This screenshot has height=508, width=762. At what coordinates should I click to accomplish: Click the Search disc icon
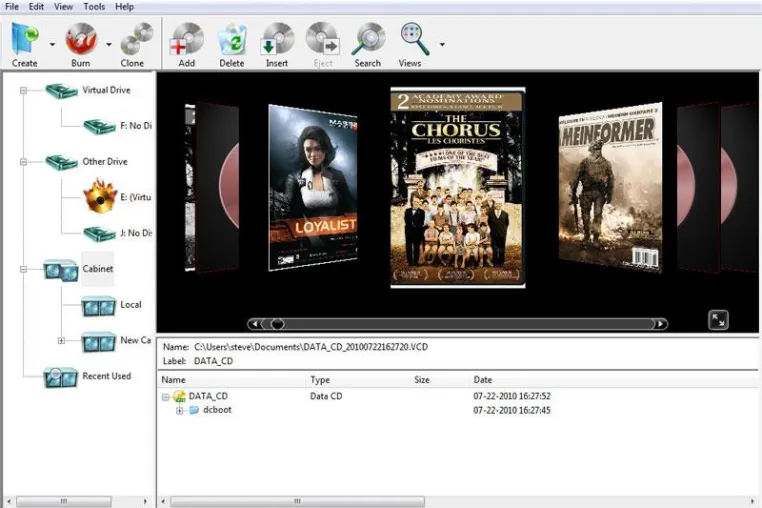[368, 39]
